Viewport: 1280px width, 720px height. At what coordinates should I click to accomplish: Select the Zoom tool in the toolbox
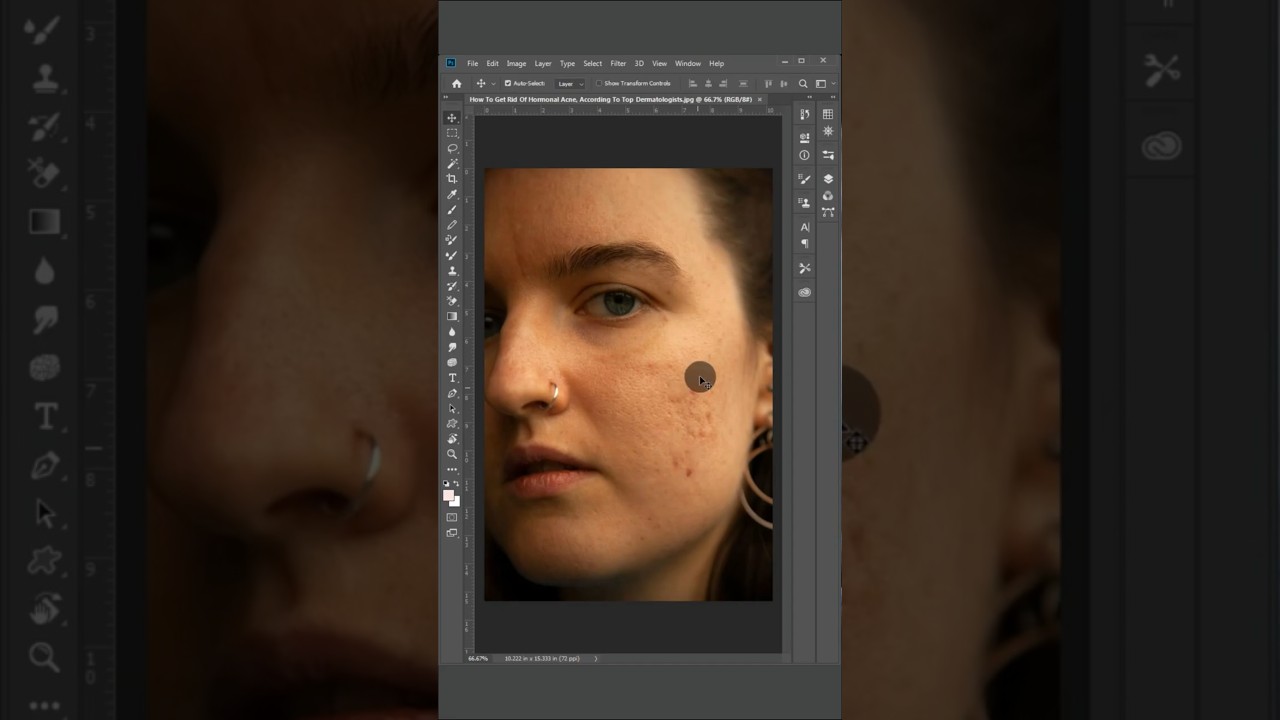coord(452,454)
